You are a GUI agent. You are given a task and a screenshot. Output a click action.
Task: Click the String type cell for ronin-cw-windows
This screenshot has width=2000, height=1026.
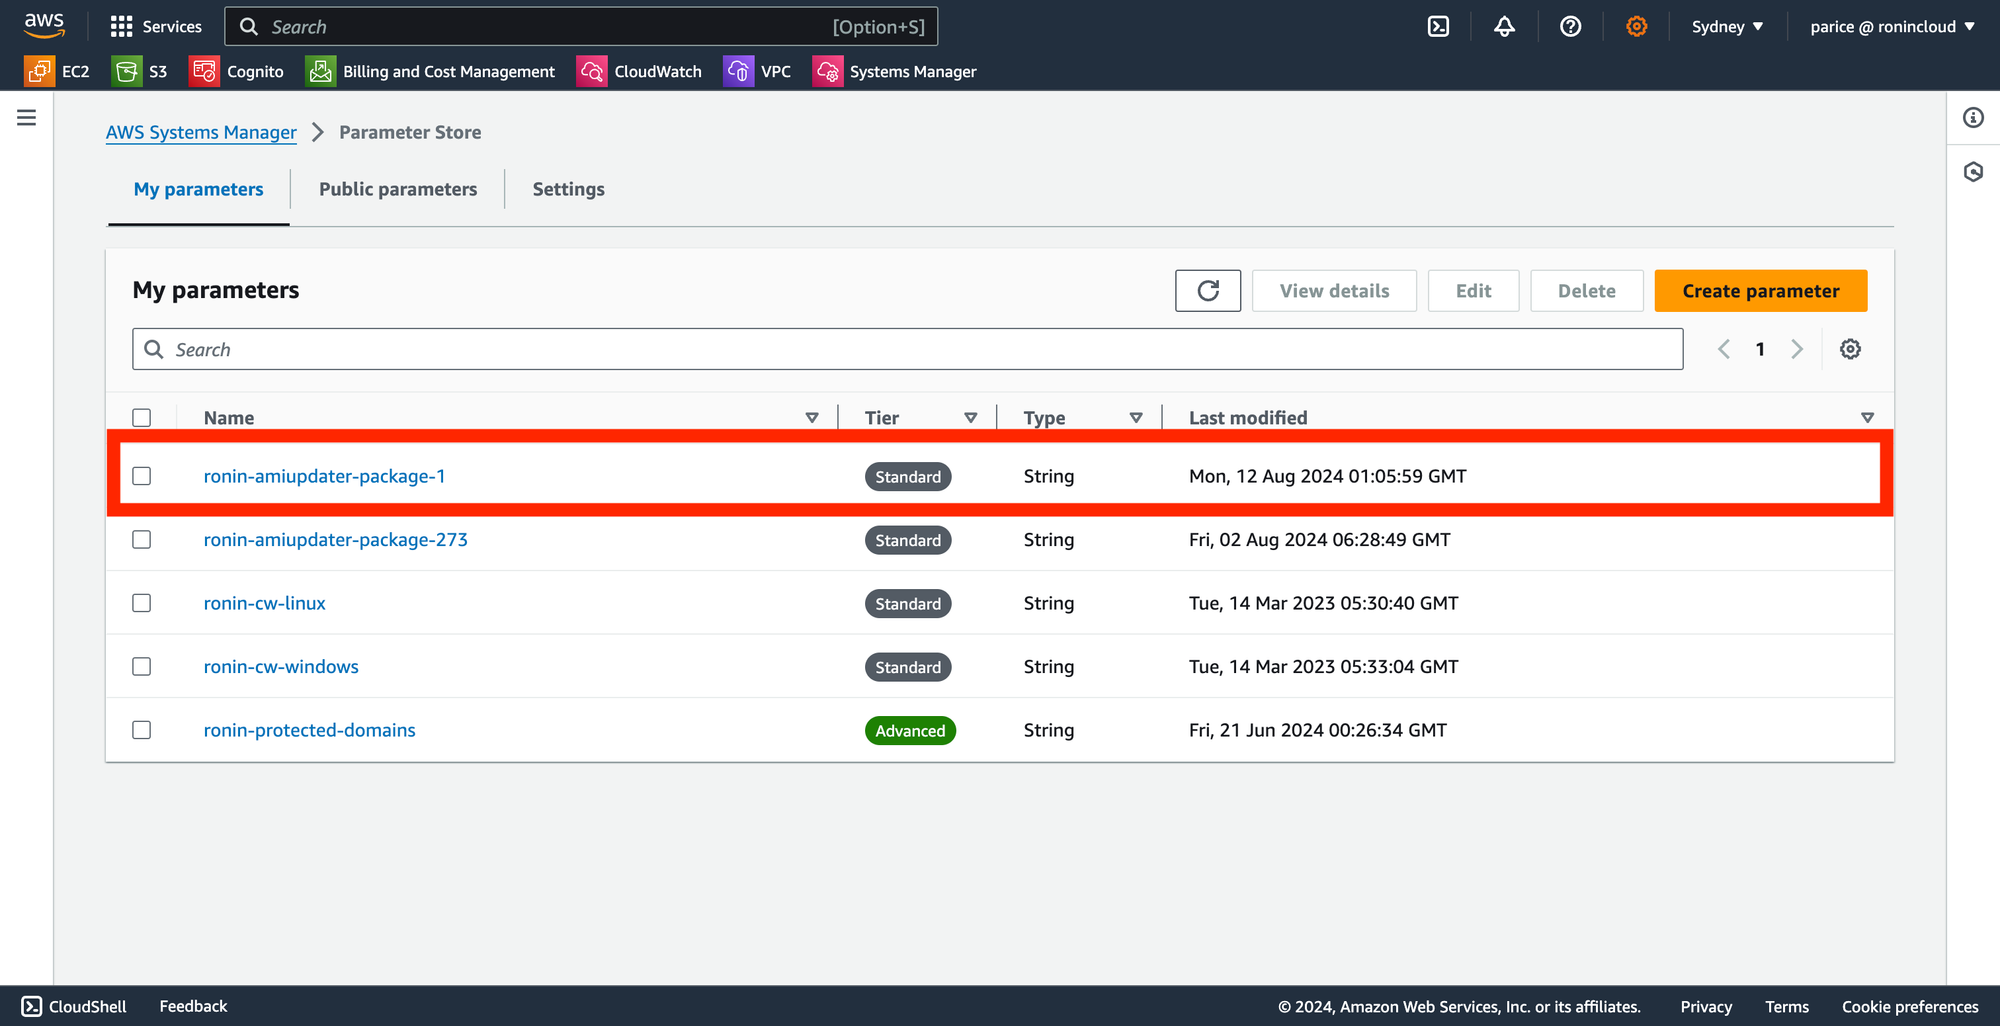[1048, 667]
